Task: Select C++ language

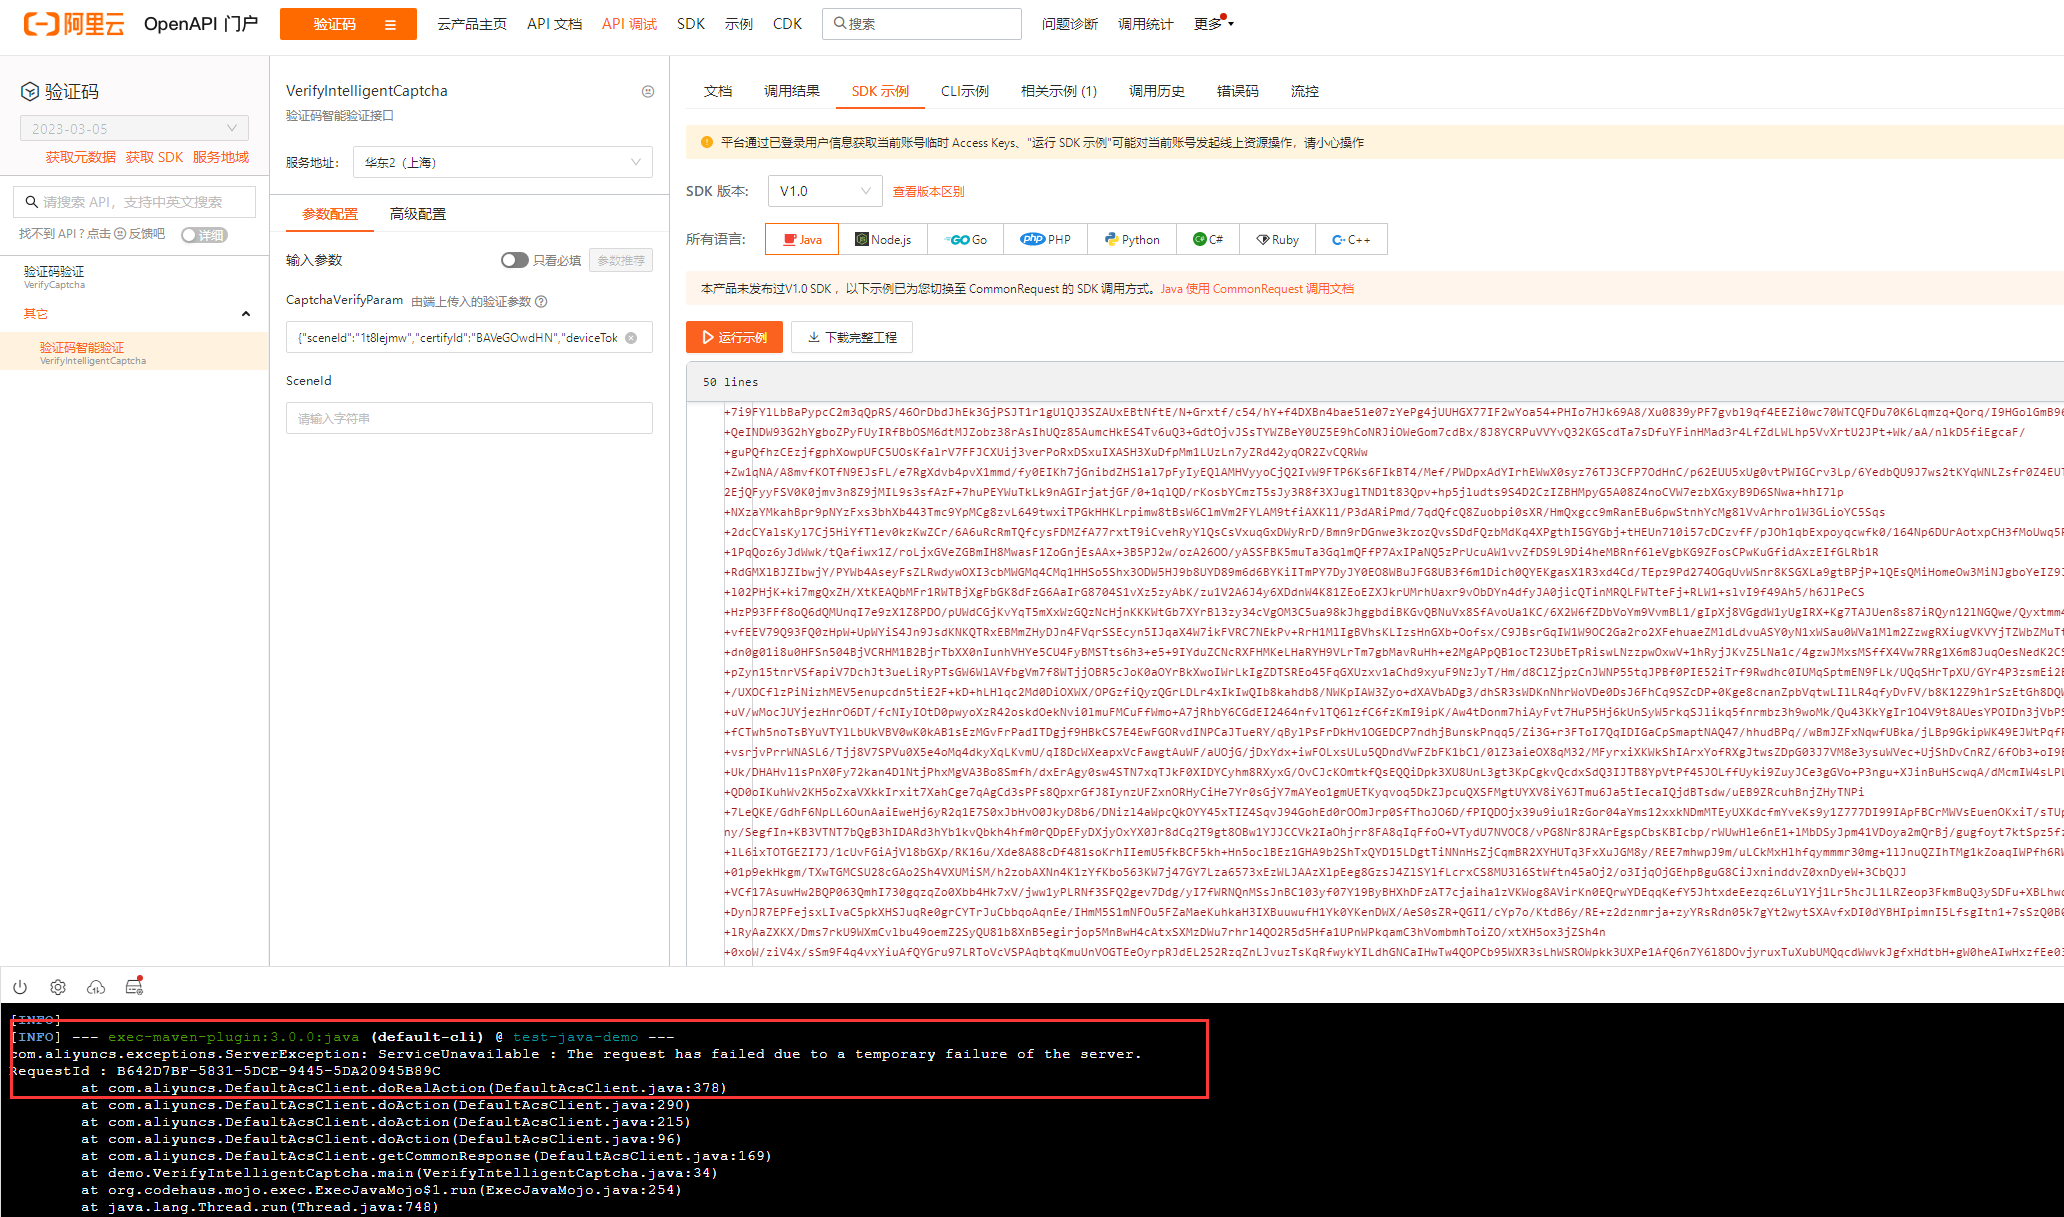Action: [1352, 240]
